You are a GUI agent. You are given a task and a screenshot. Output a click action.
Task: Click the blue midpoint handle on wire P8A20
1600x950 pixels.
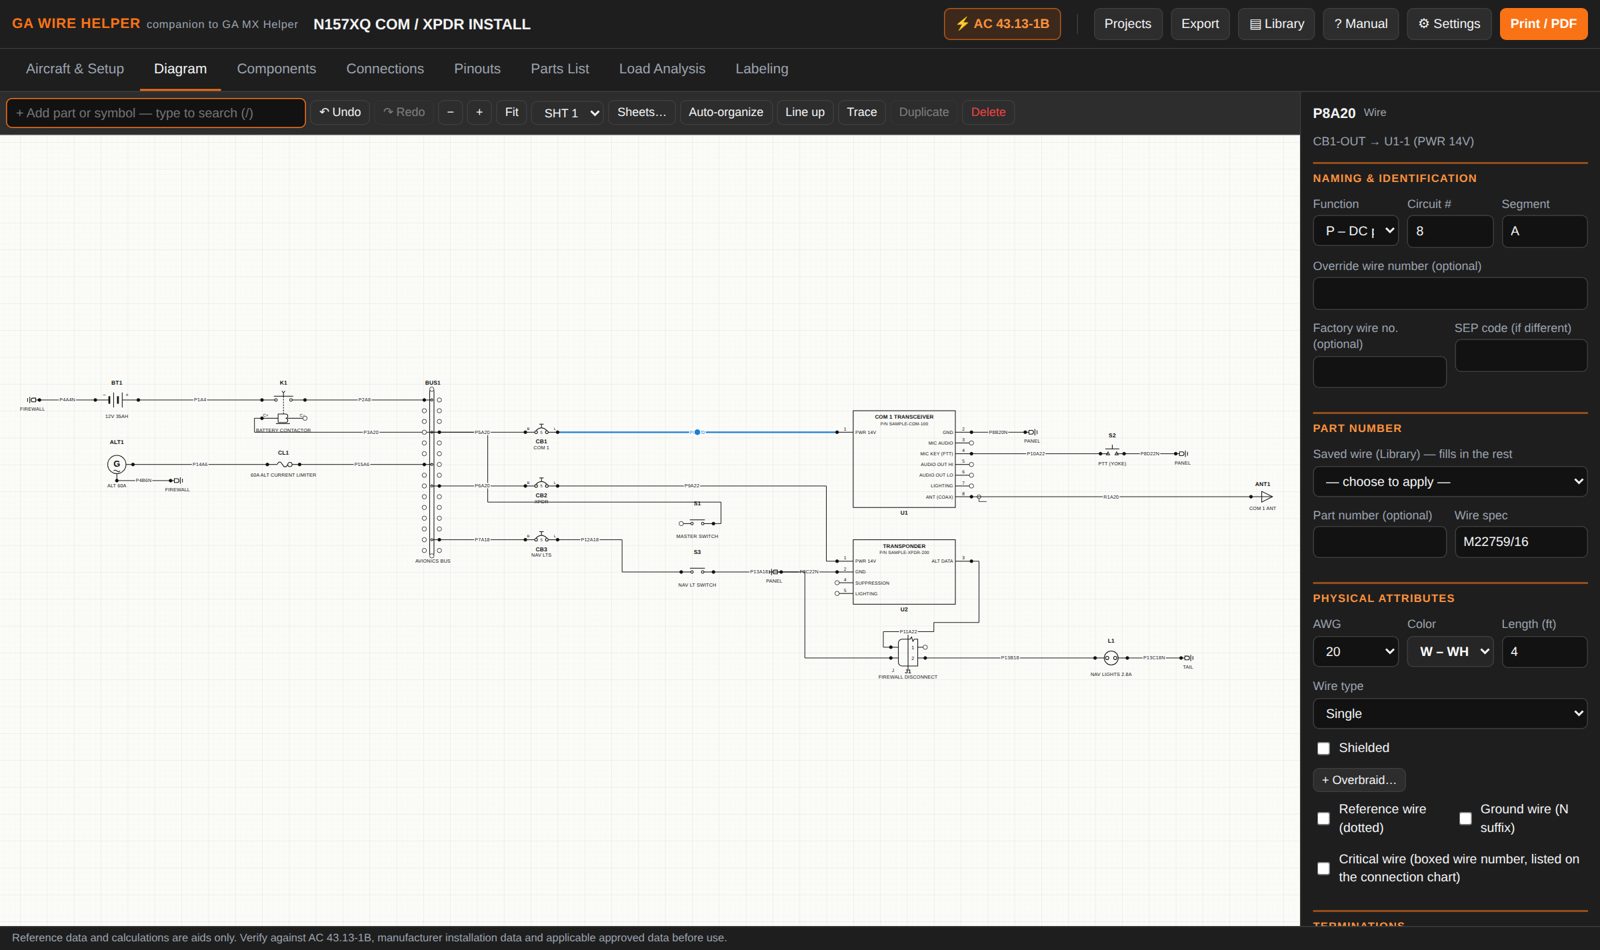(697, 432)
